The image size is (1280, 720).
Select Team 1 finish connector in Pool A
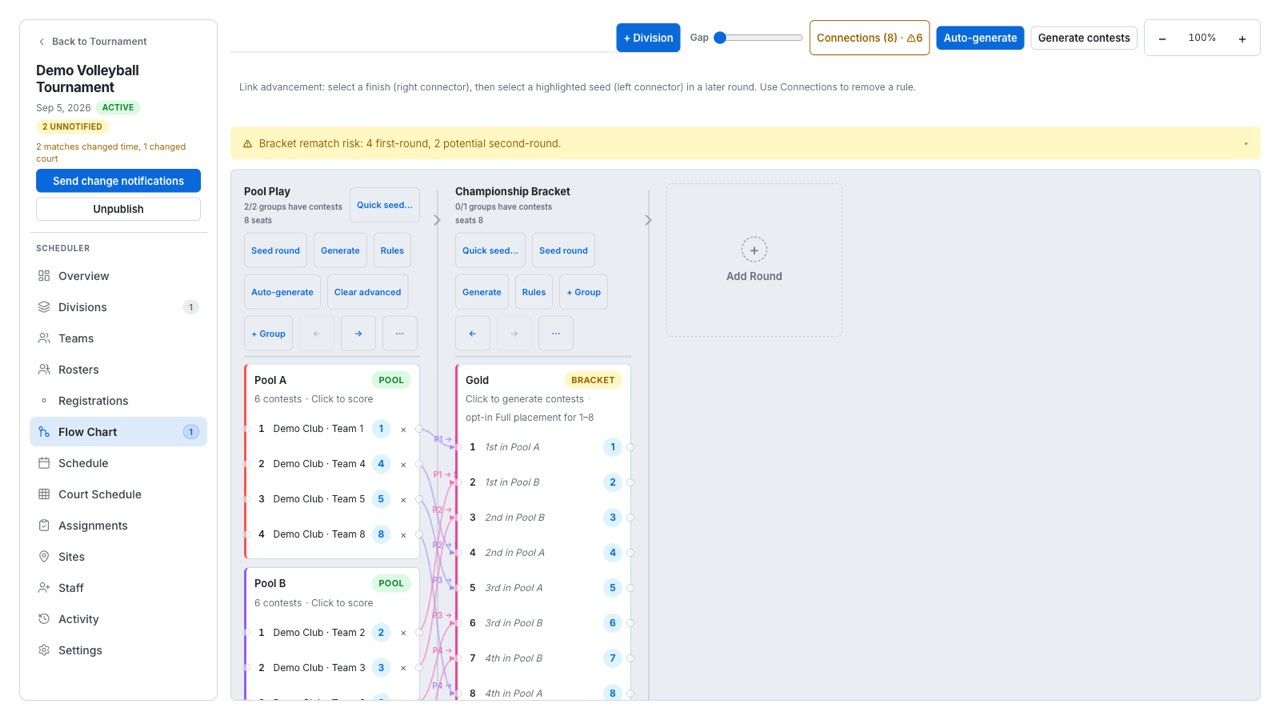point(419,429)
